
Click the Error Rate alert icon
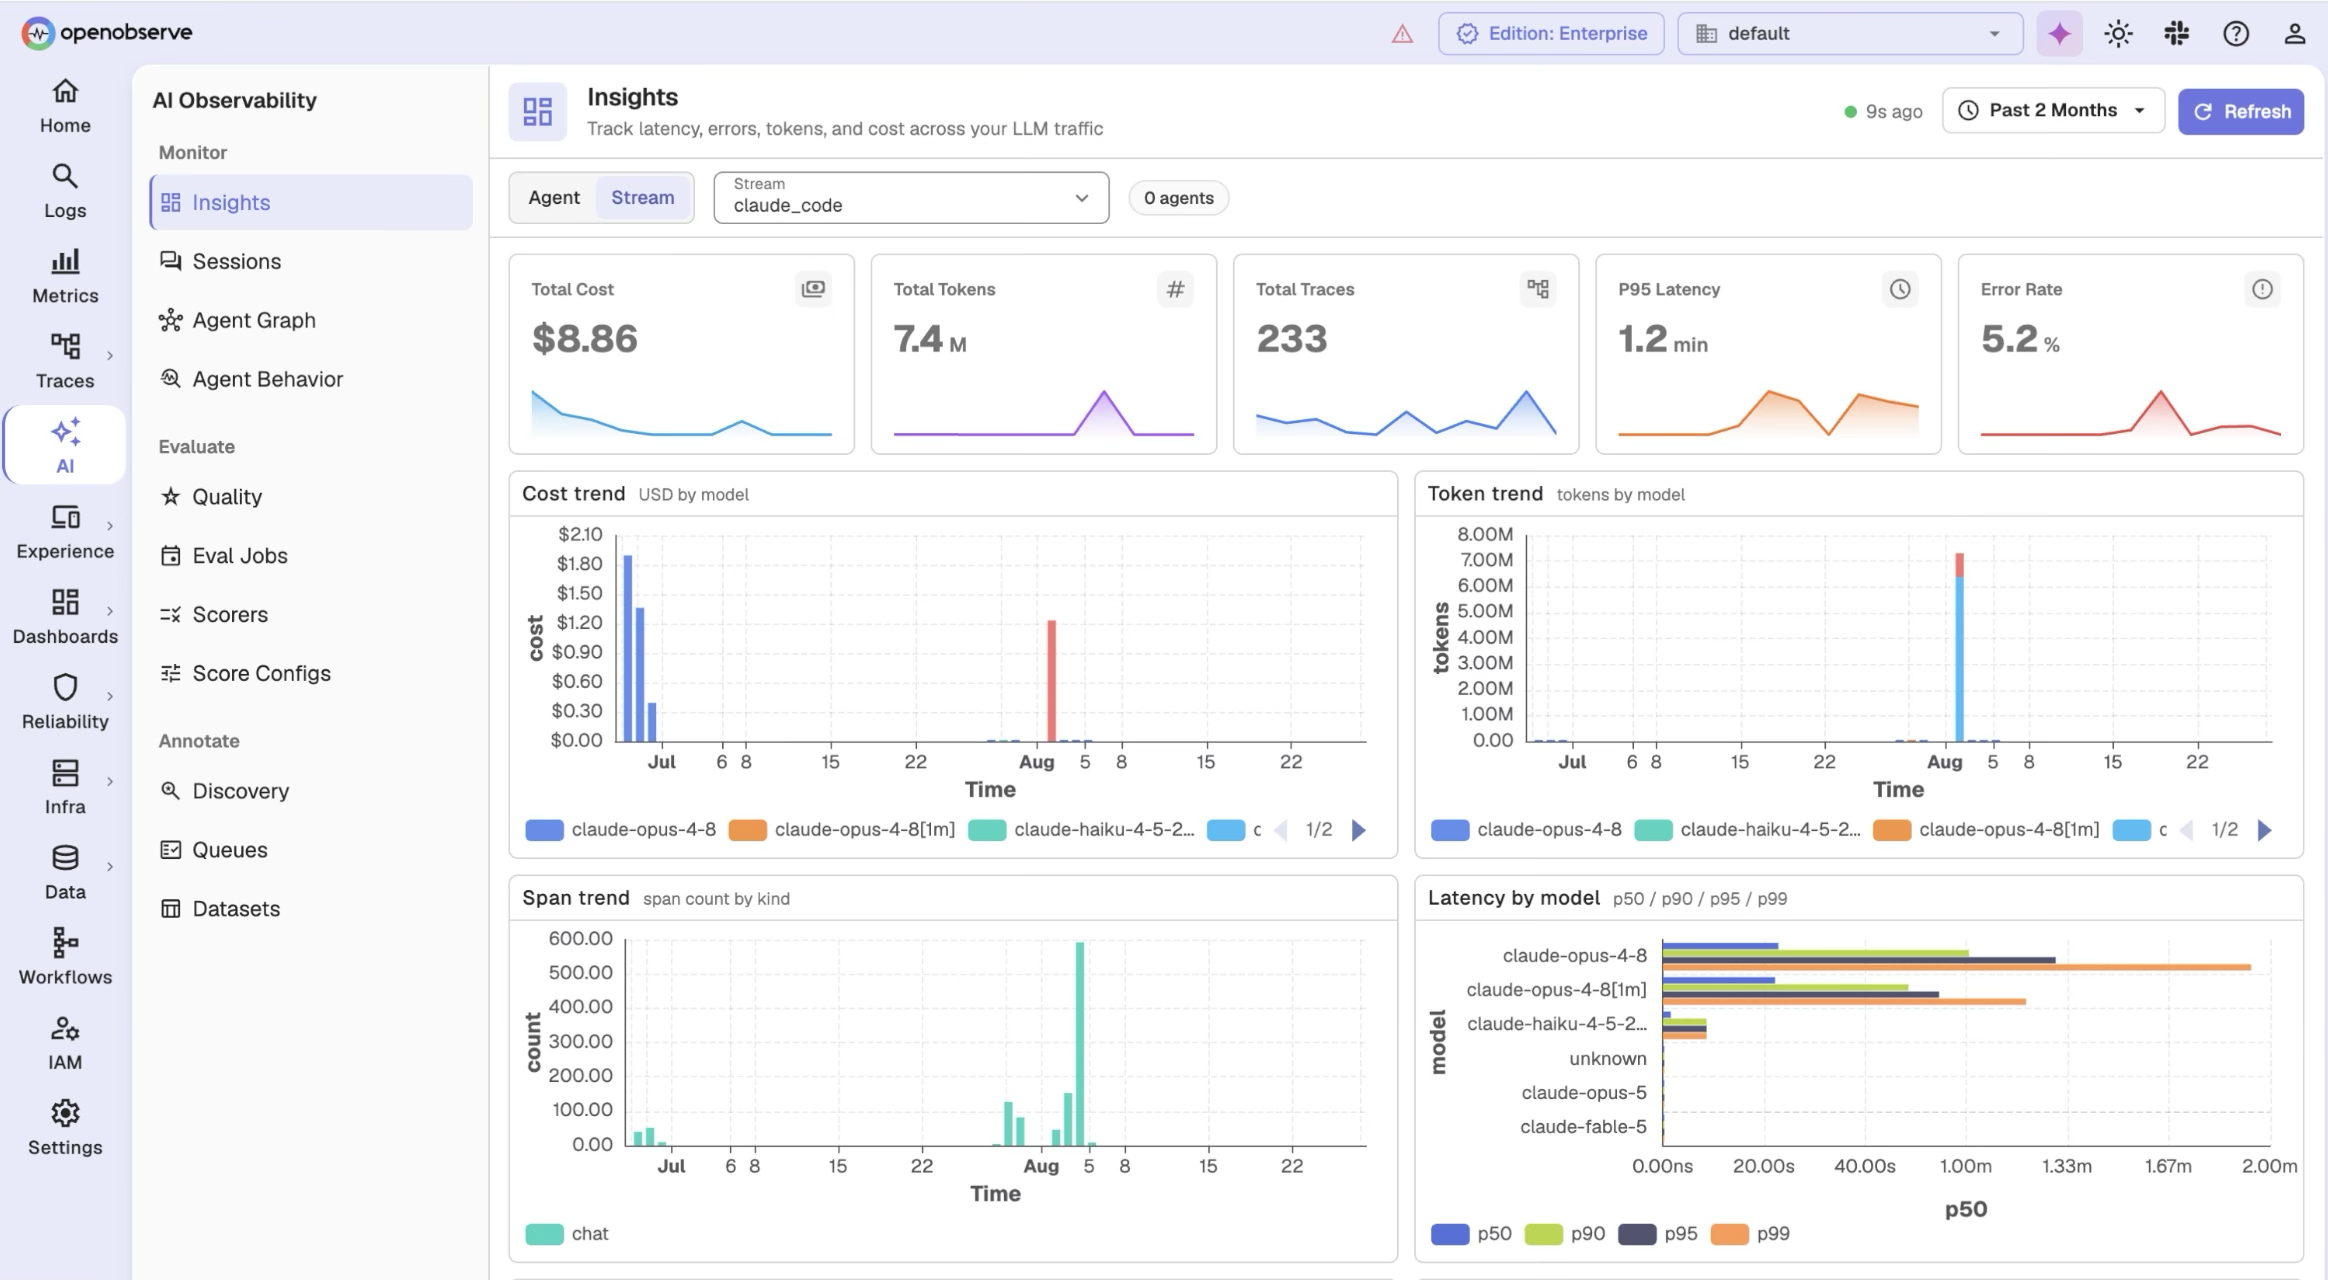tap(2262, 289)
